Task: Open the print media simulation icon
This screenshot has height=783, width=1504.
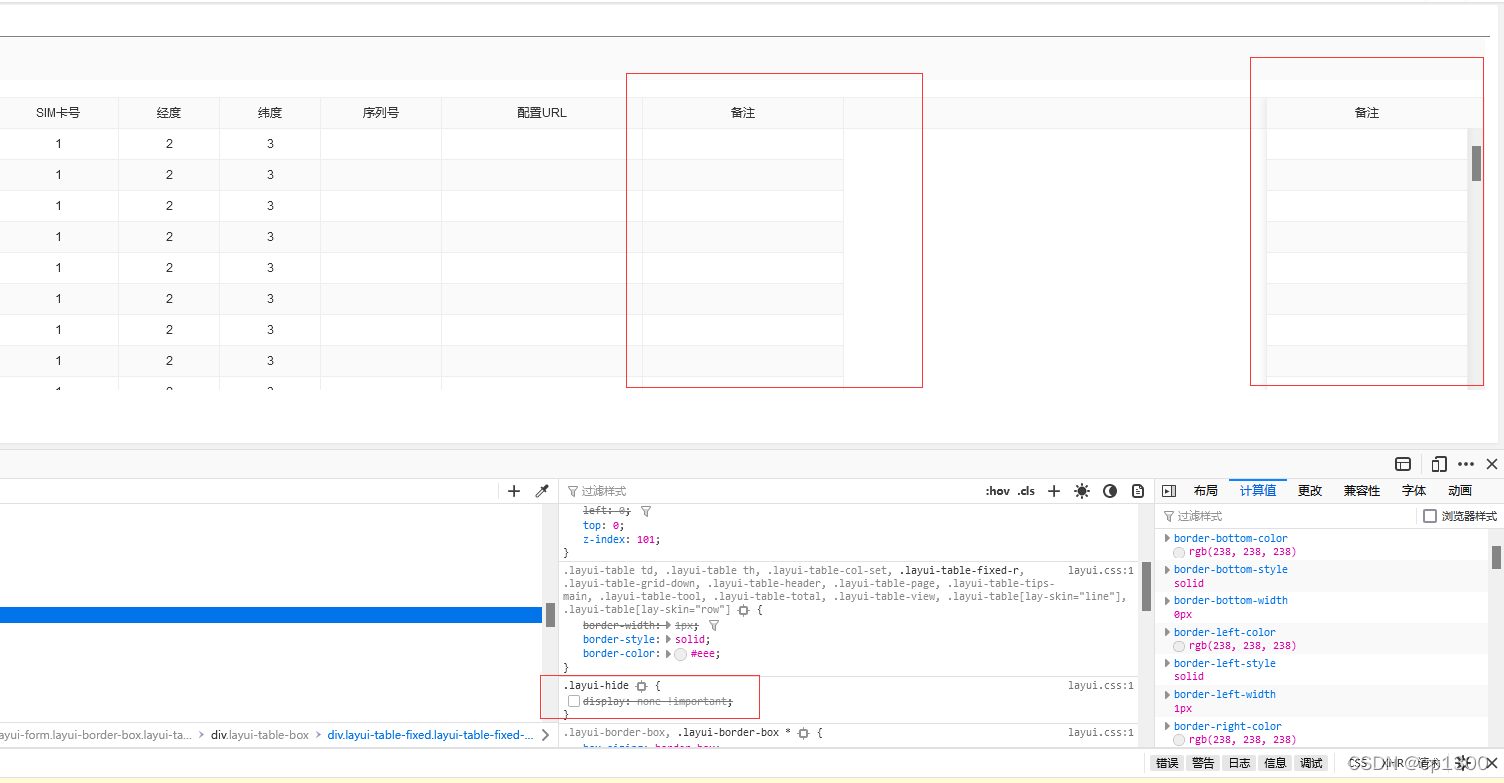Action: [1138, 491]
